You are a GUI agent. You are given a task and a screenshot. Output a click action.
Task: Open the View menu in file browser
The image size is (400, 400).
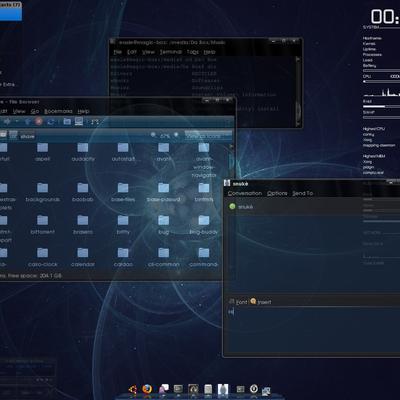point(19,111)
